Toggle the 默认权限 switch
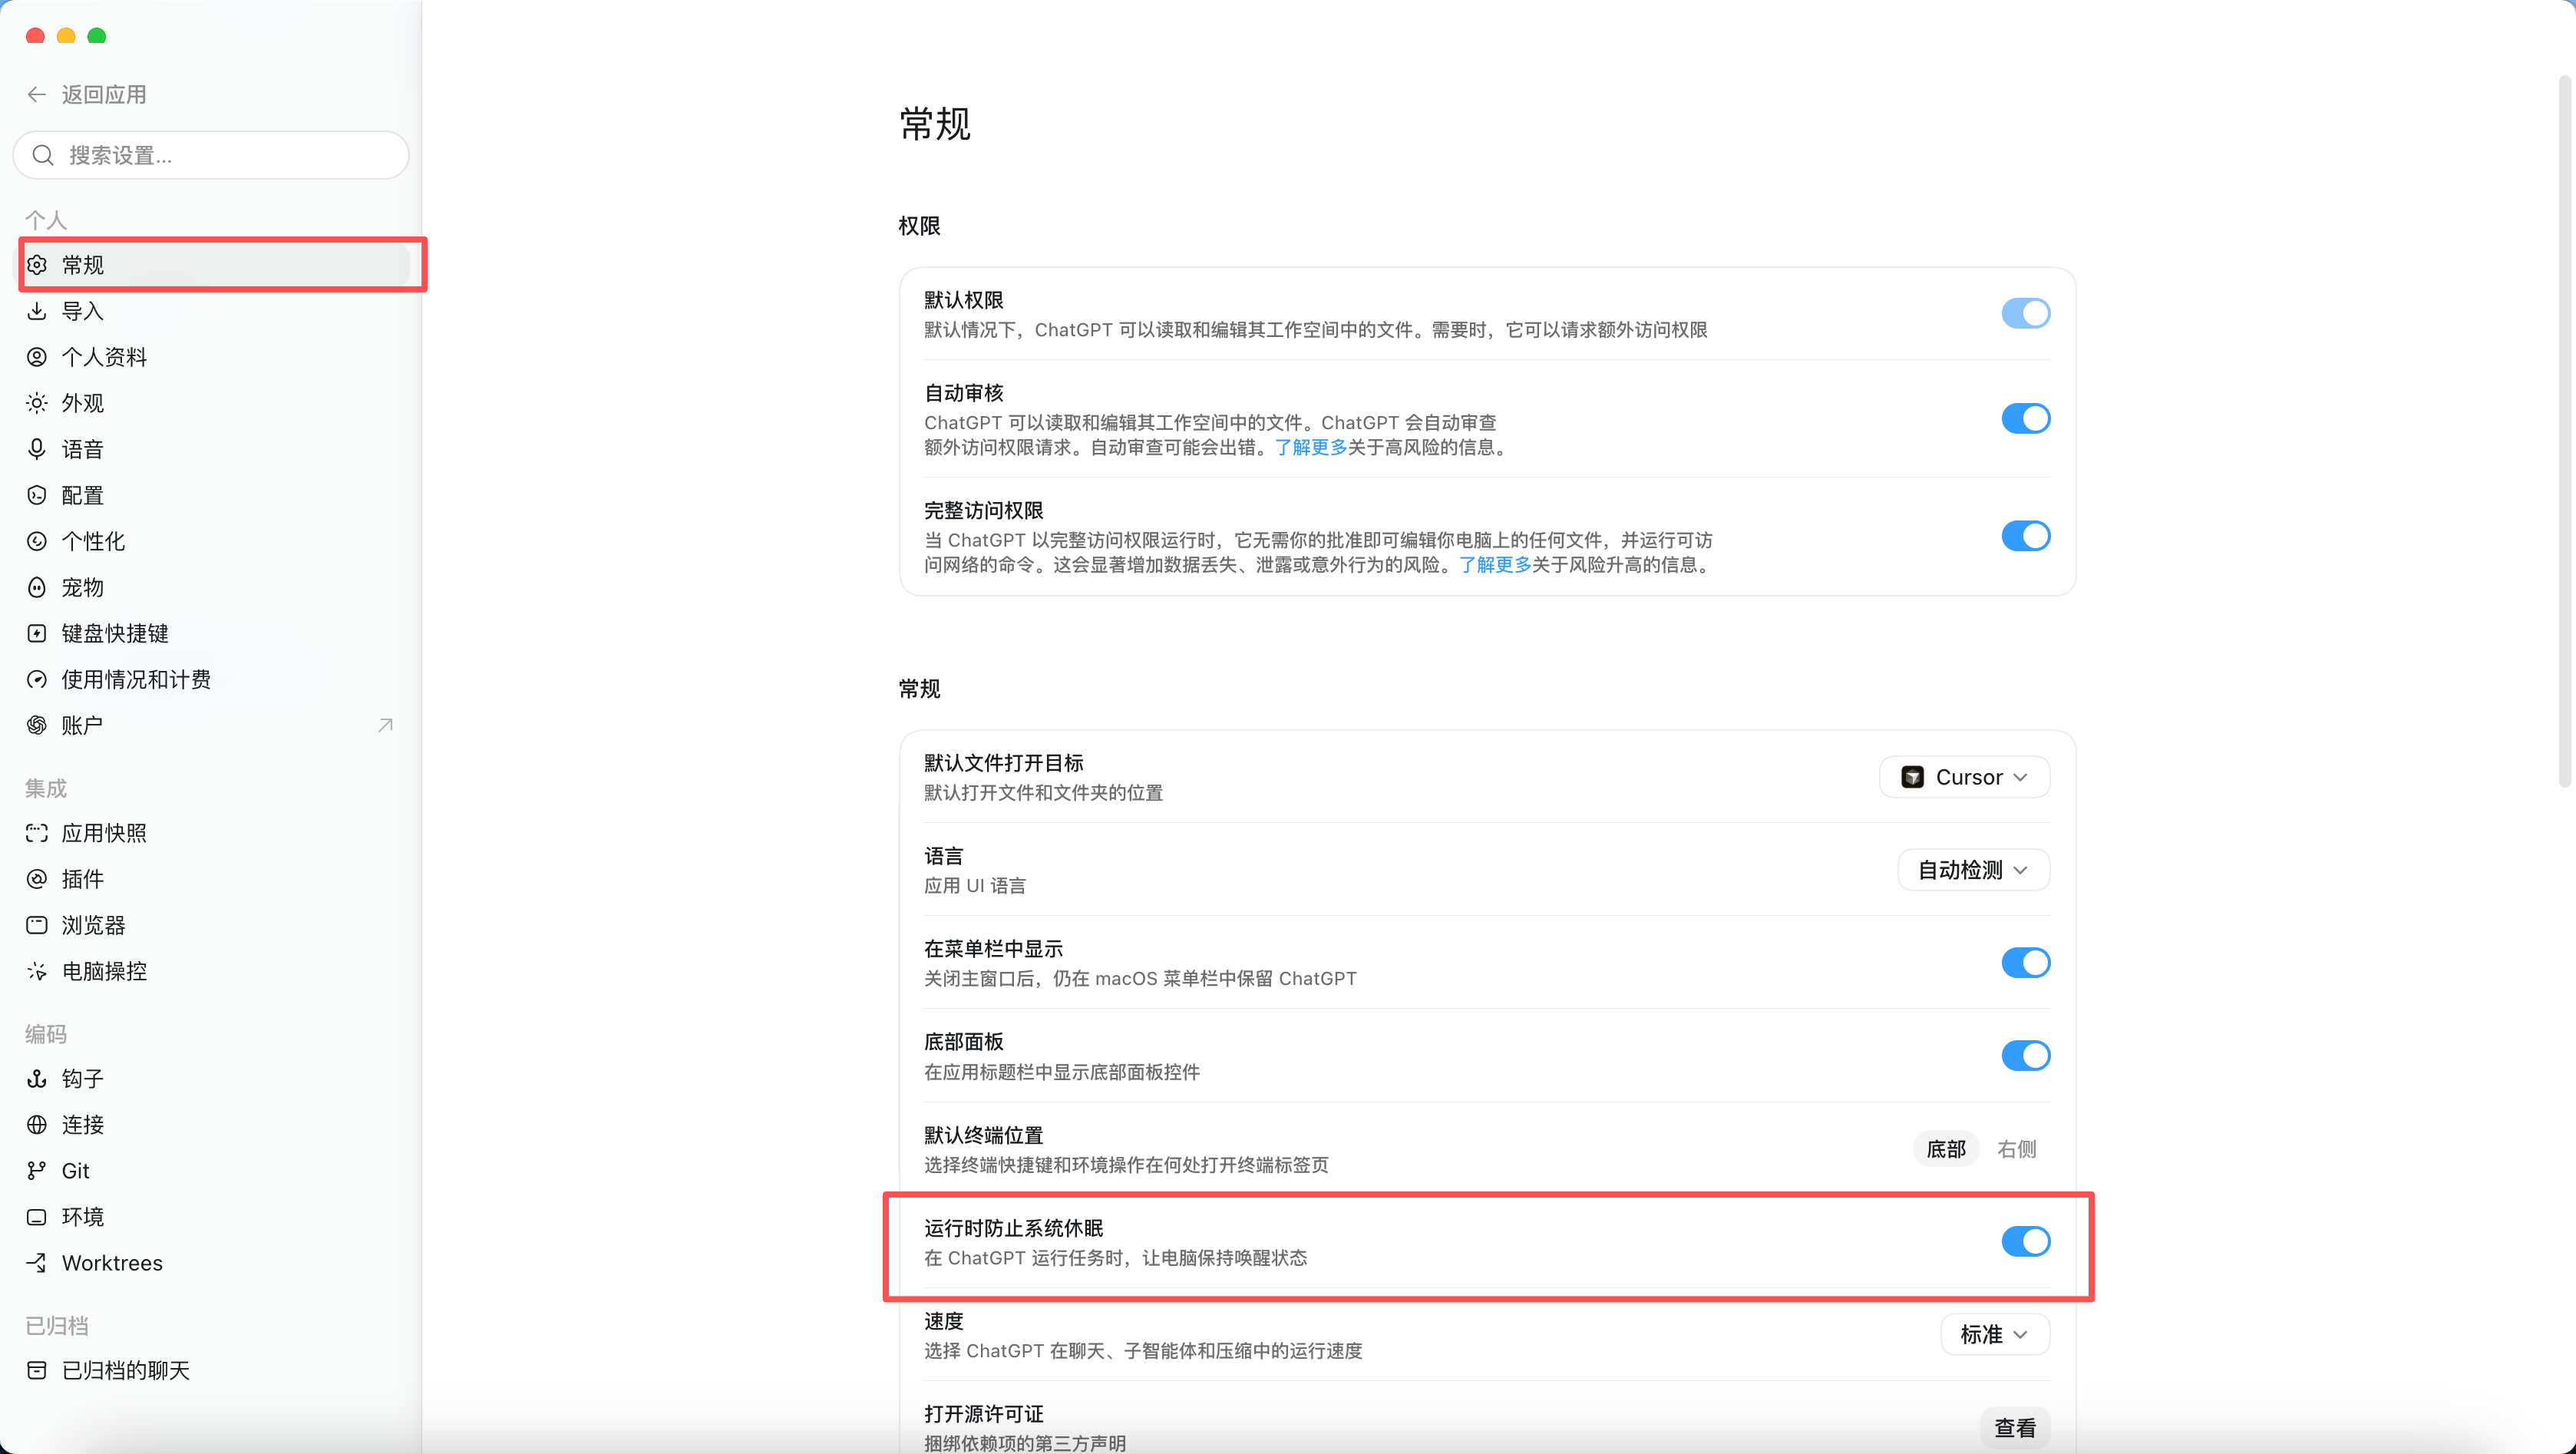The image size is (2576, 1454). (2025, 313)
